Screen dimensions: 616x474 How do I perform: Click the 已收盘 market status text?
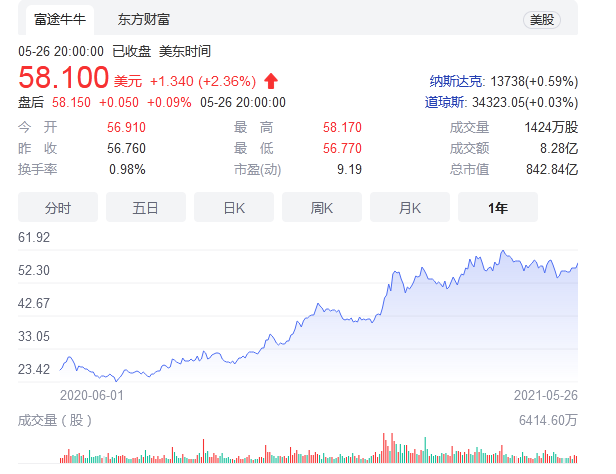coord(132,51)
